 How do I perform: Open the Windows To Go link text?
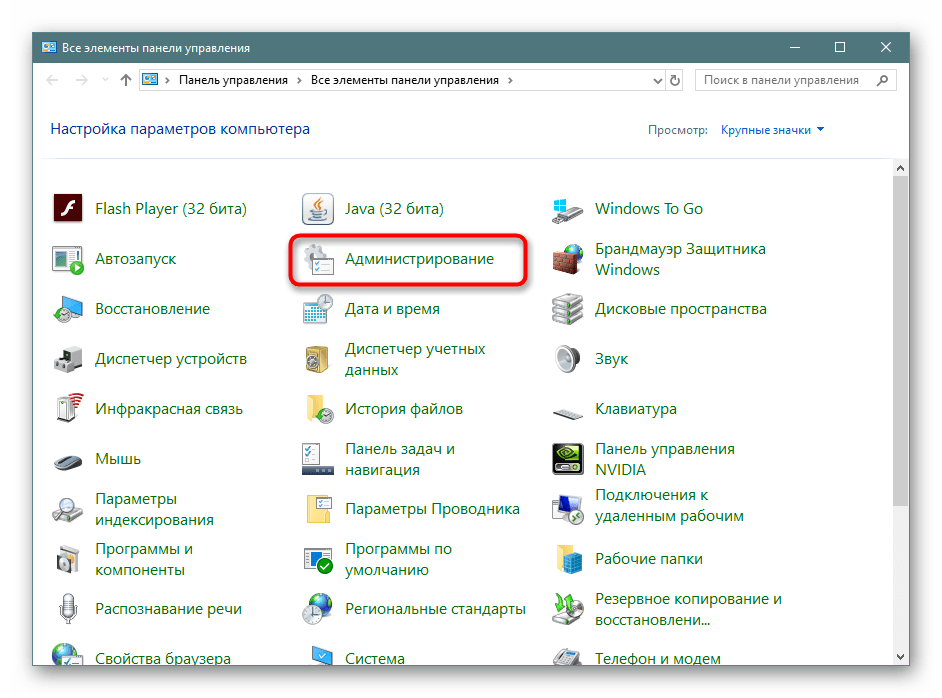coord(648,208)
